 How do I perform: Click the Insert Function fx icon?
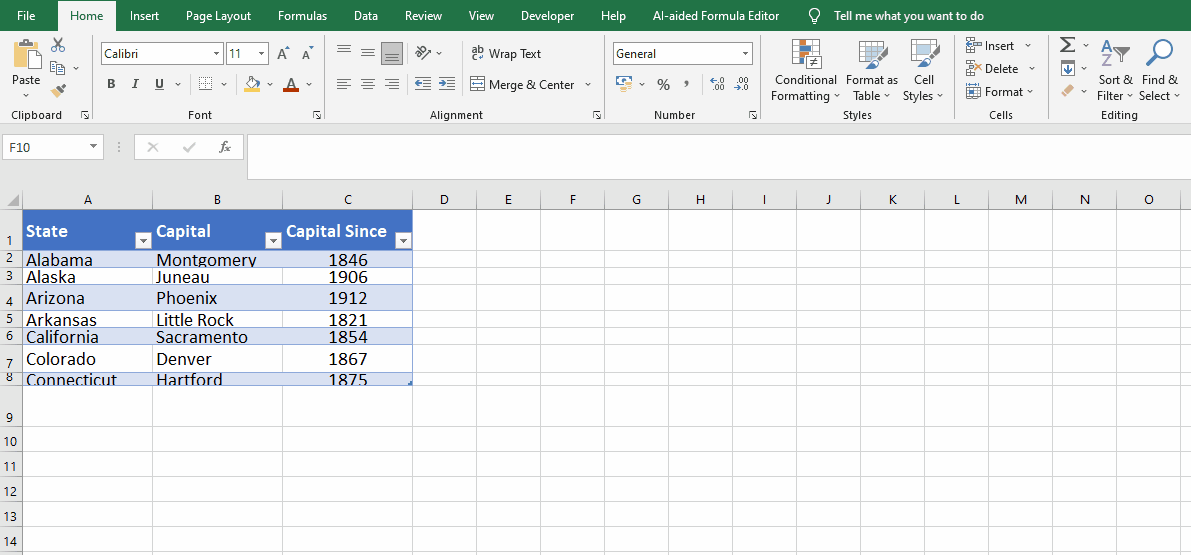pyautogui.click(x=225, y=147)
